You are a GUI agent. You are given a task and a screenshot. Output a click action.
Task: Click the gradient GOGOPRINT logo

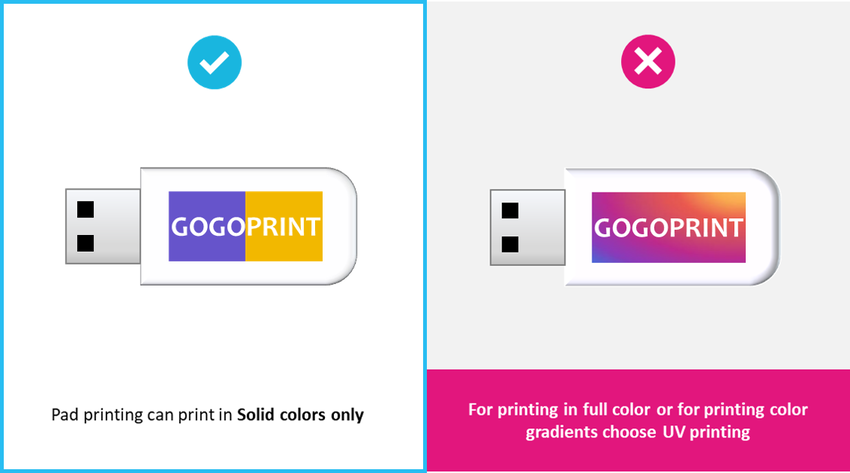click(668, 227)
